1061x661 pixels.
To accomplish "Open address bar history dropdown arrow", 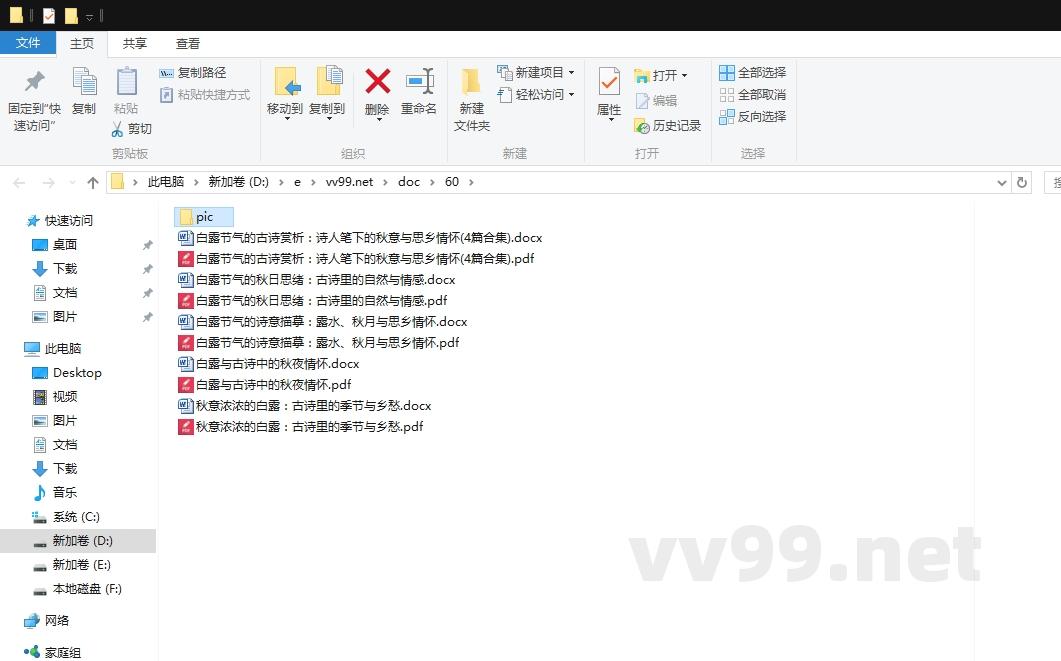I will 1002,182.
